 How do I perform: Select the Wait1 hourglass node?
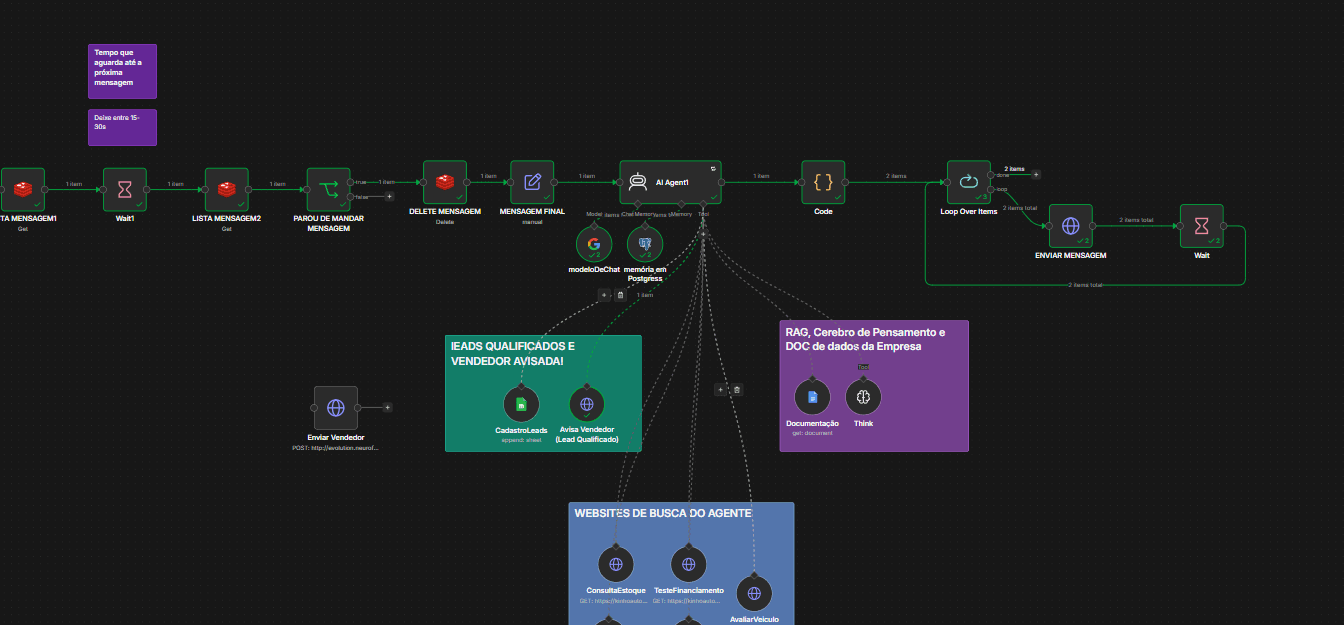pyautogui.click(x=125, y=189)
